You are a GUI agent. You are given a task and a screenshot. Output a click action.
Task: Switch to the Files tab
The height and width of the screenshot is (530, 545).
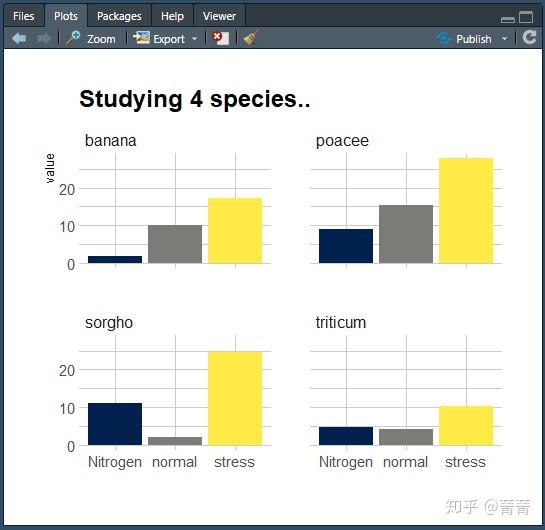(24, 16)
